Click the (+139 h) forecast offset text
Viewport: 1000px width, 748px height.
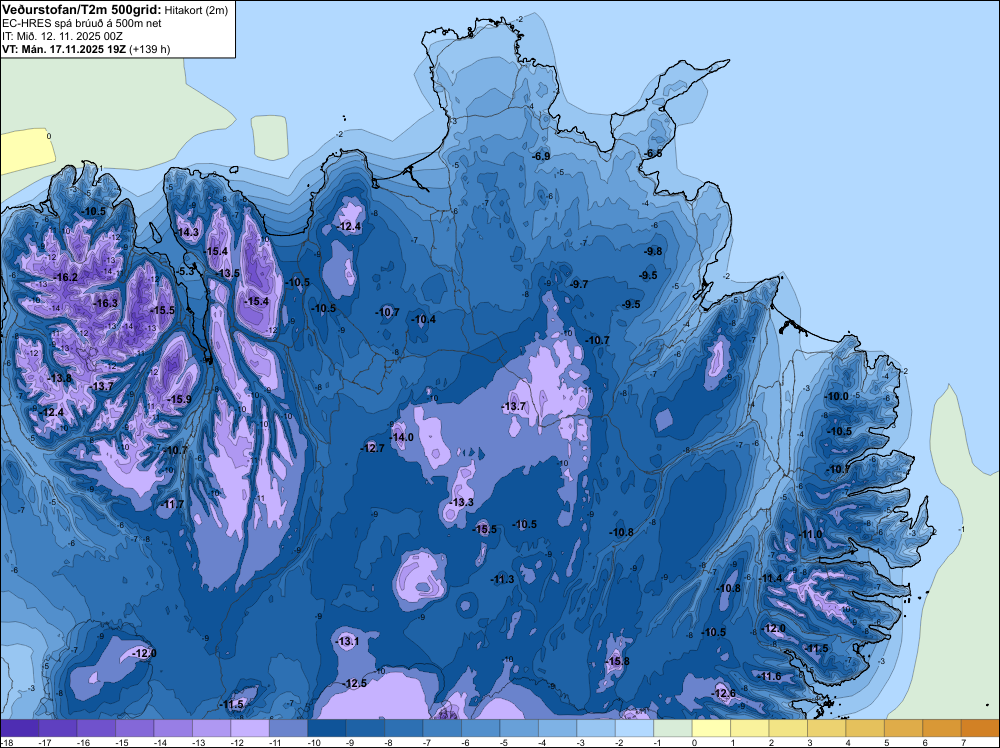pos(149,49)
